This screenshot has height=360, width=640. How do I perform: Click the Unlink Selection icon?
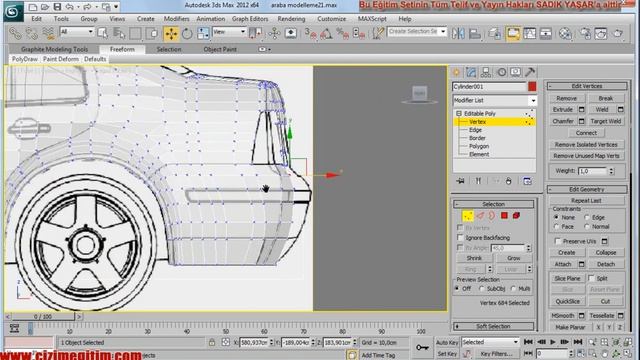click(32, 33)
